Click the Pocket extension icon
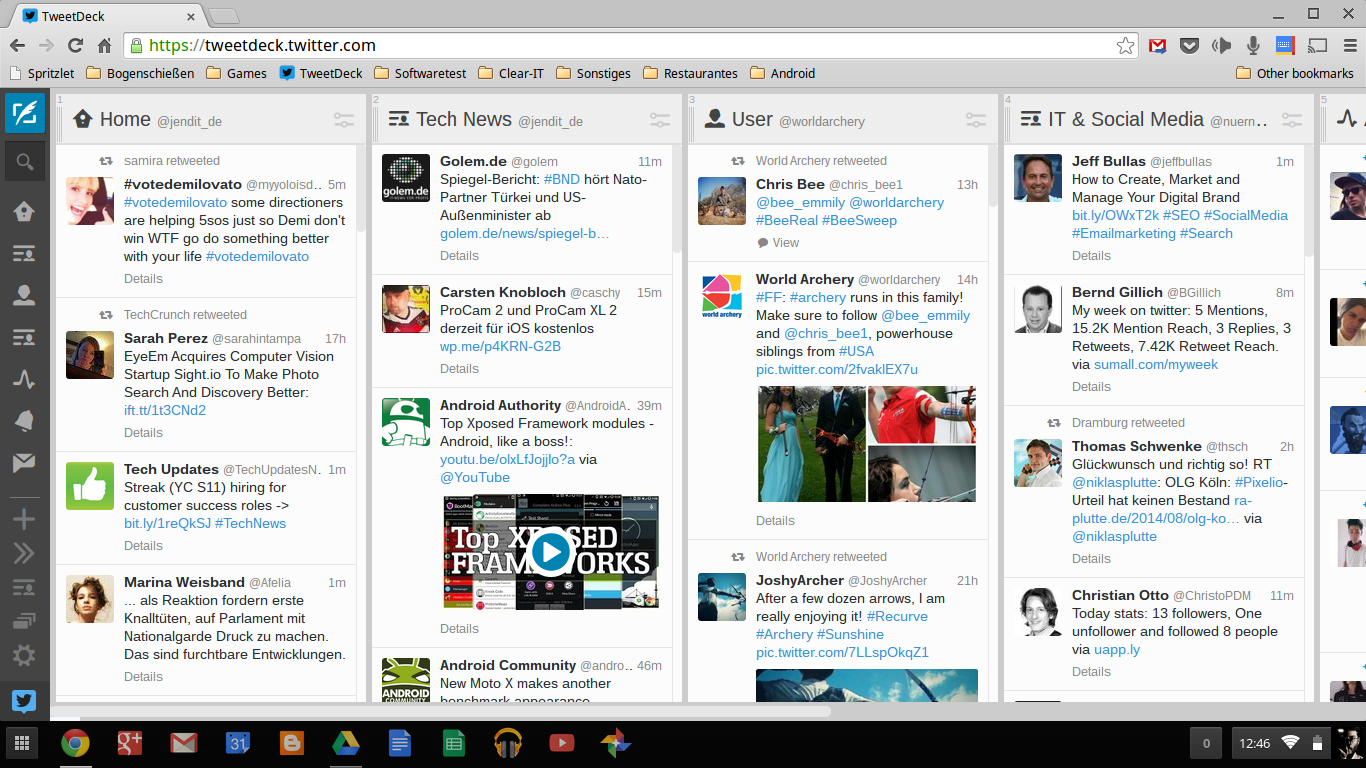This screenshot has width=1366, height=768. [x=1189, y=46]
